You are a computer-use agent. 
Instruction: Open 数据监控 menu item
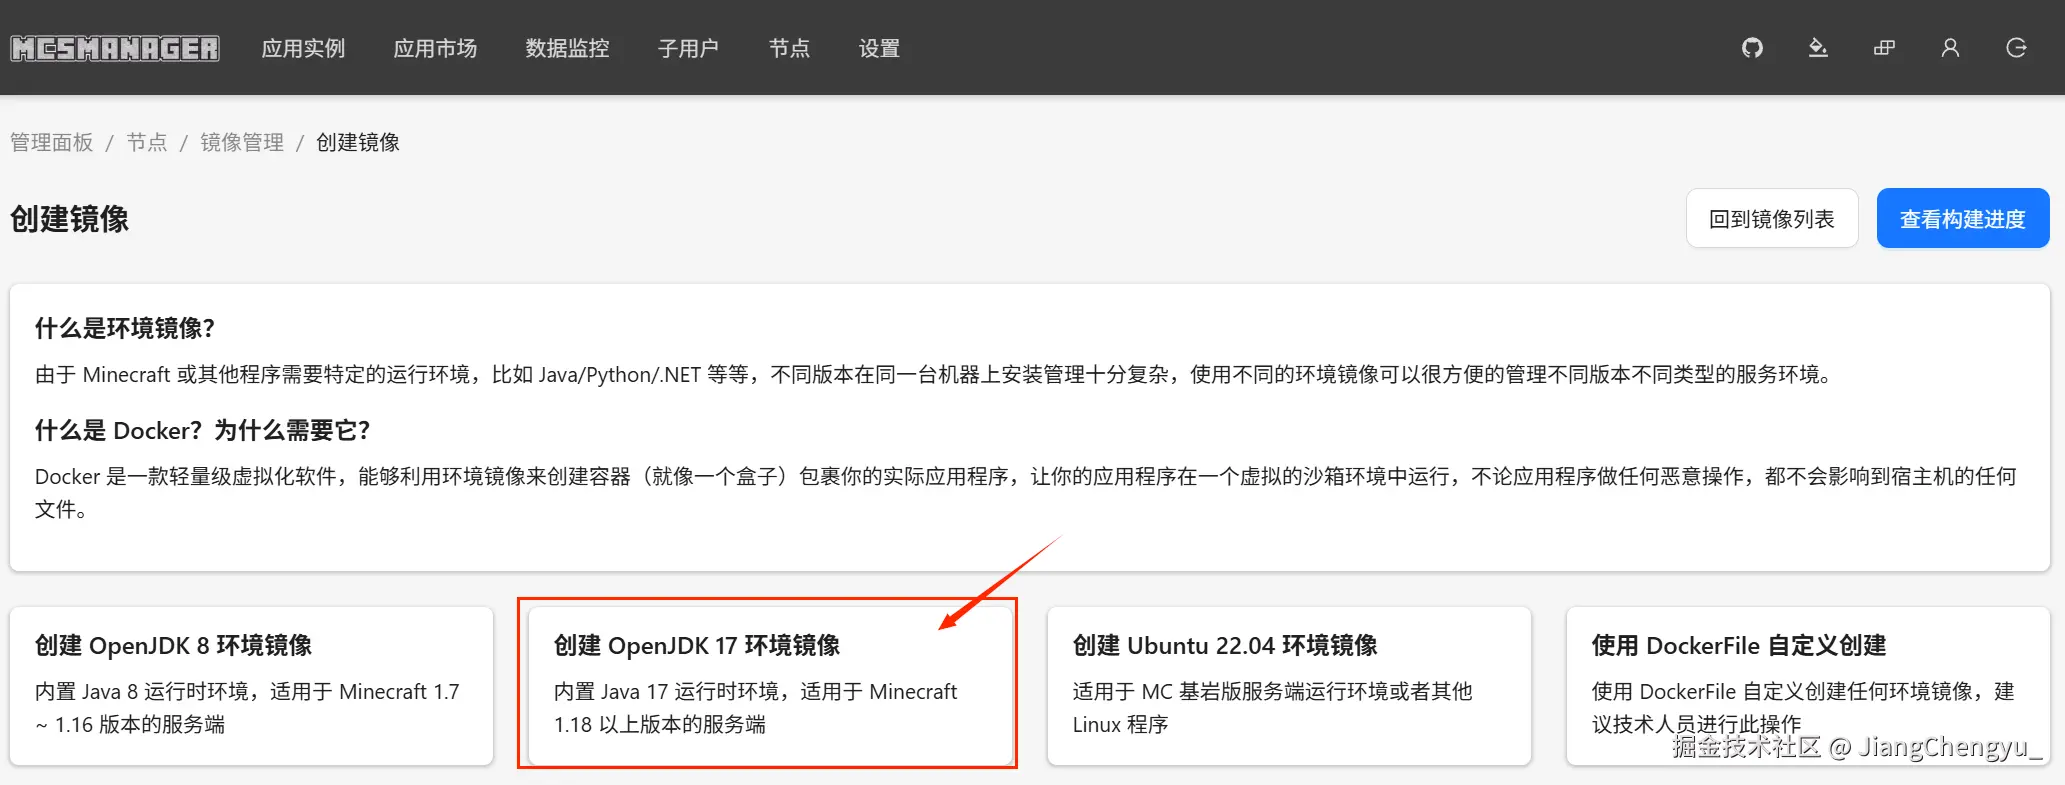click(x=567, y=48)
